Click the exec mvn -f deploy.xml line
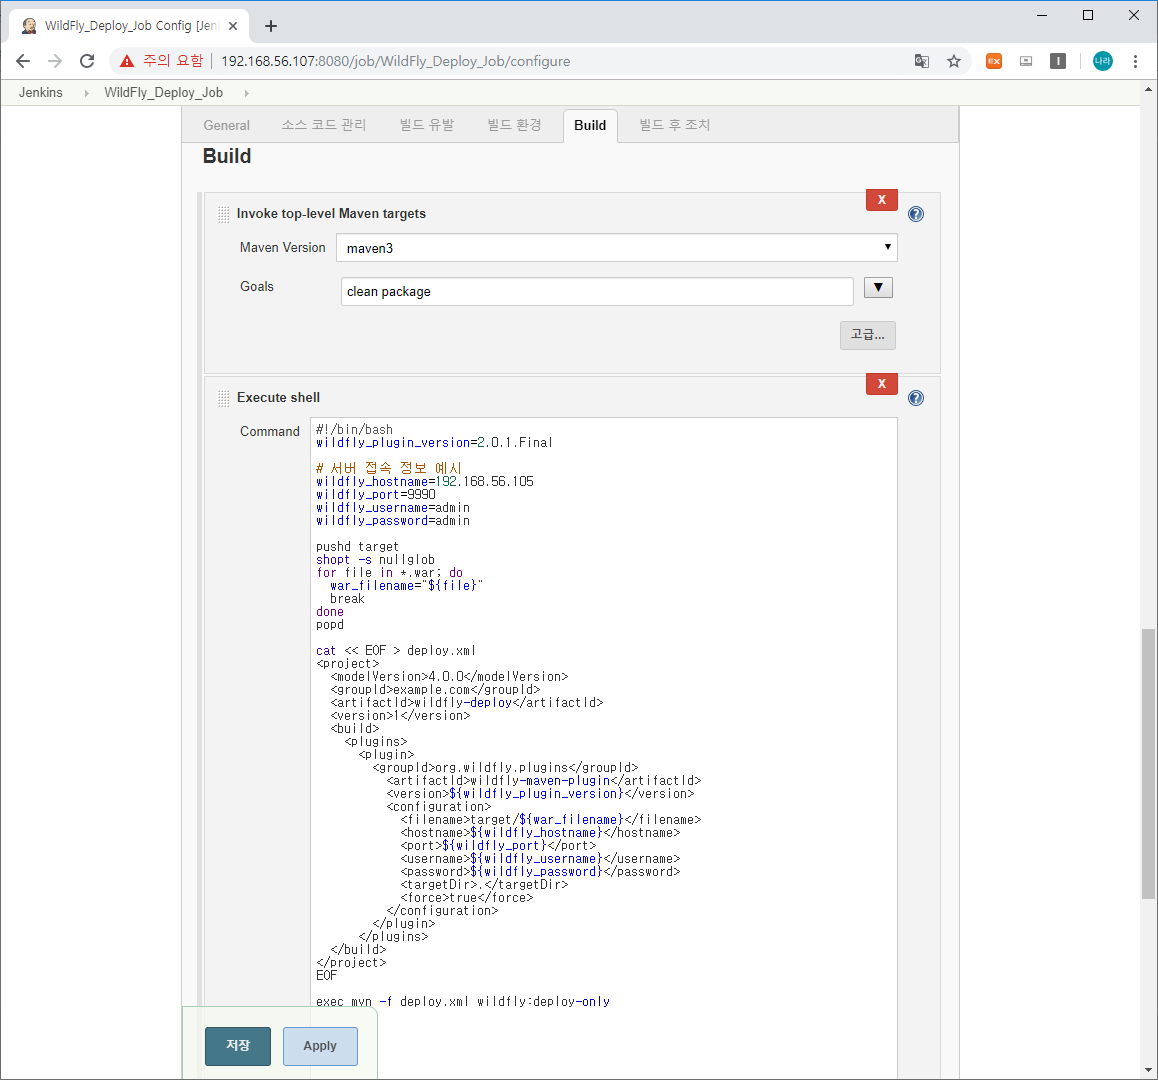1158x1080 pixels. click(462, 1002)
